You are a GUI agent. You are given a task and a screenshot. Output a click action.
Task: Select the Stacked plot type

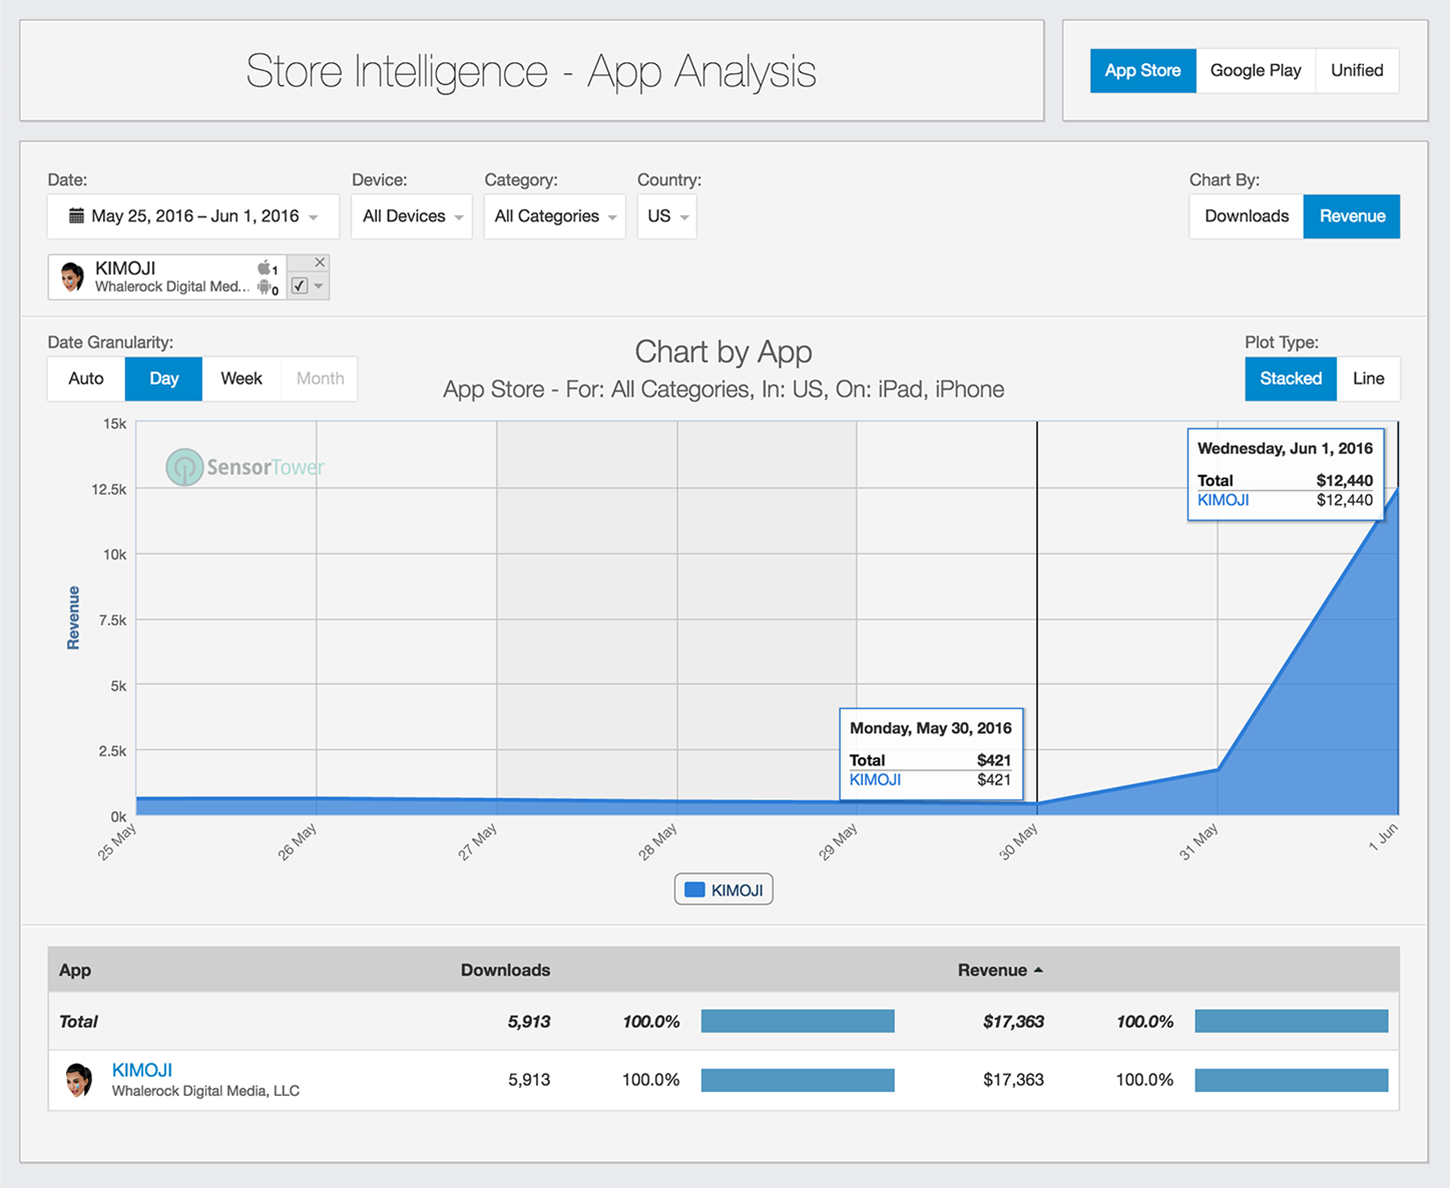[x=1291, y=378]
